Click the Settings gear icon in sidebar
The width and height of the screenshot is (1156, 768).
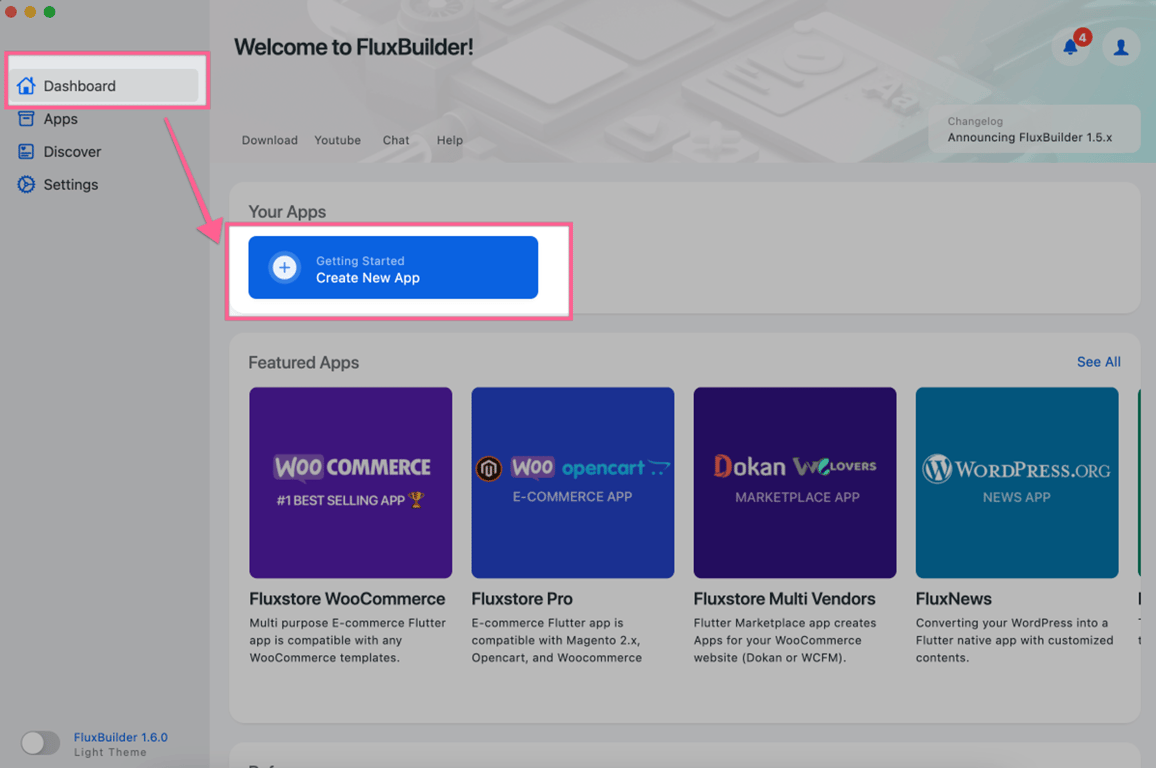(x=27, y=184)
